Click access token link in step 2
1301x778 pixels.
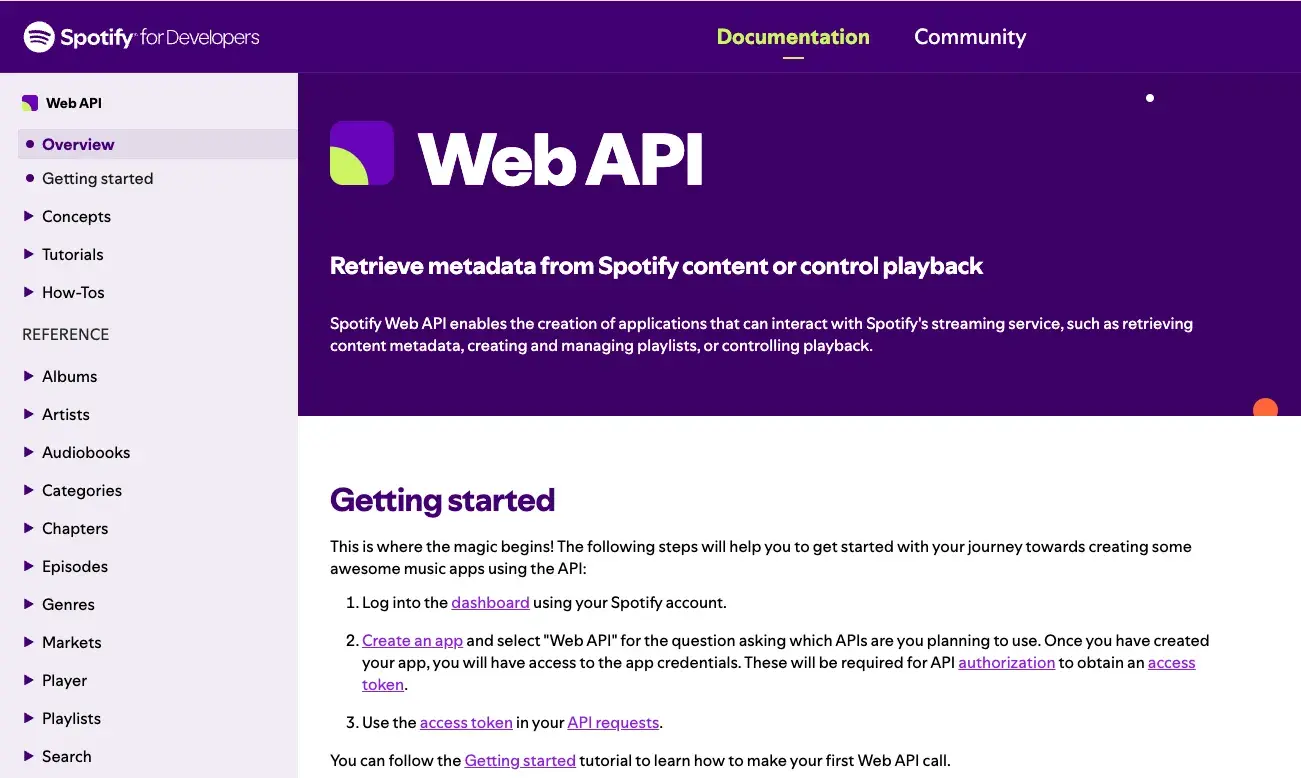pos(1172,662)
